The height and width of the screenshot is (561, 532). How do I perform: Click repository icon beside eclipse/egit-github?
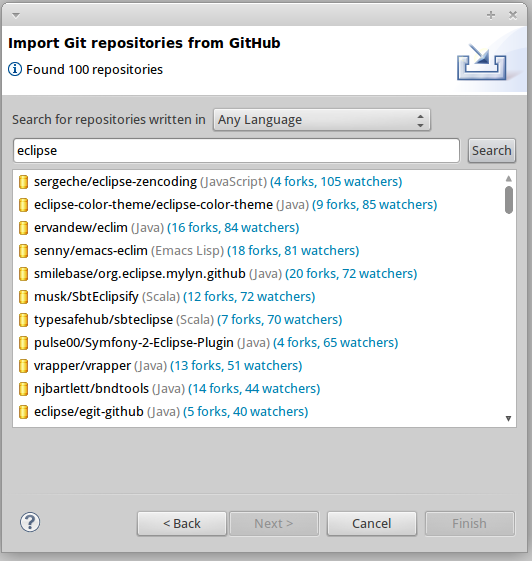pos(23,412)
